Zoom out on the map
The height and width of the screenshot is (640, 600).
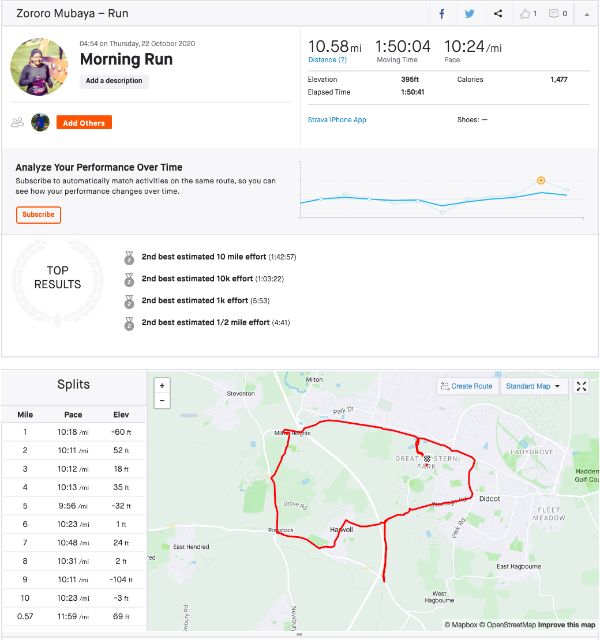click(162, 400)
